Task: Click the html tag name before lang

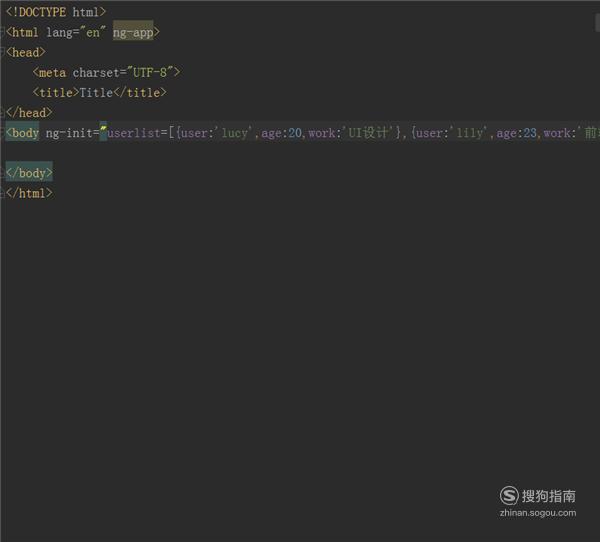Action: 25,32
